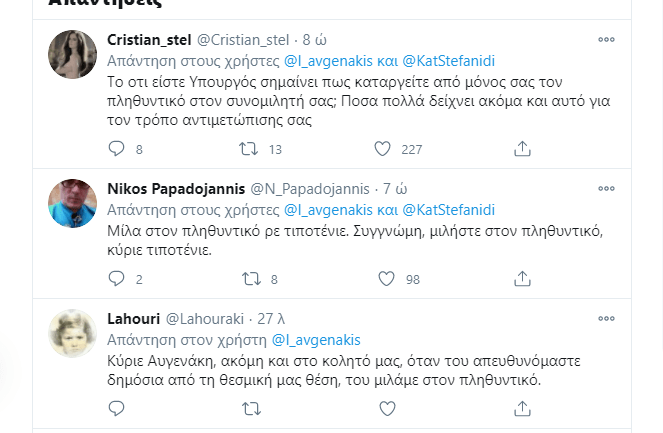
Task: Open more options on Nikos Papadojannis's tweet
Action: pyautogui.click(x=606, y=189)
